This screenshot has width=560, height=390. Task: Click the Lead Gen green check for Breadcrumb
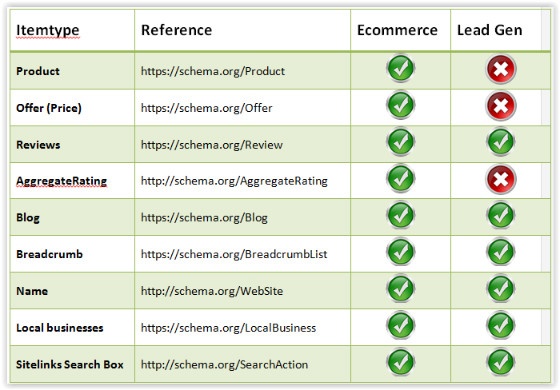tap(501, 252)
